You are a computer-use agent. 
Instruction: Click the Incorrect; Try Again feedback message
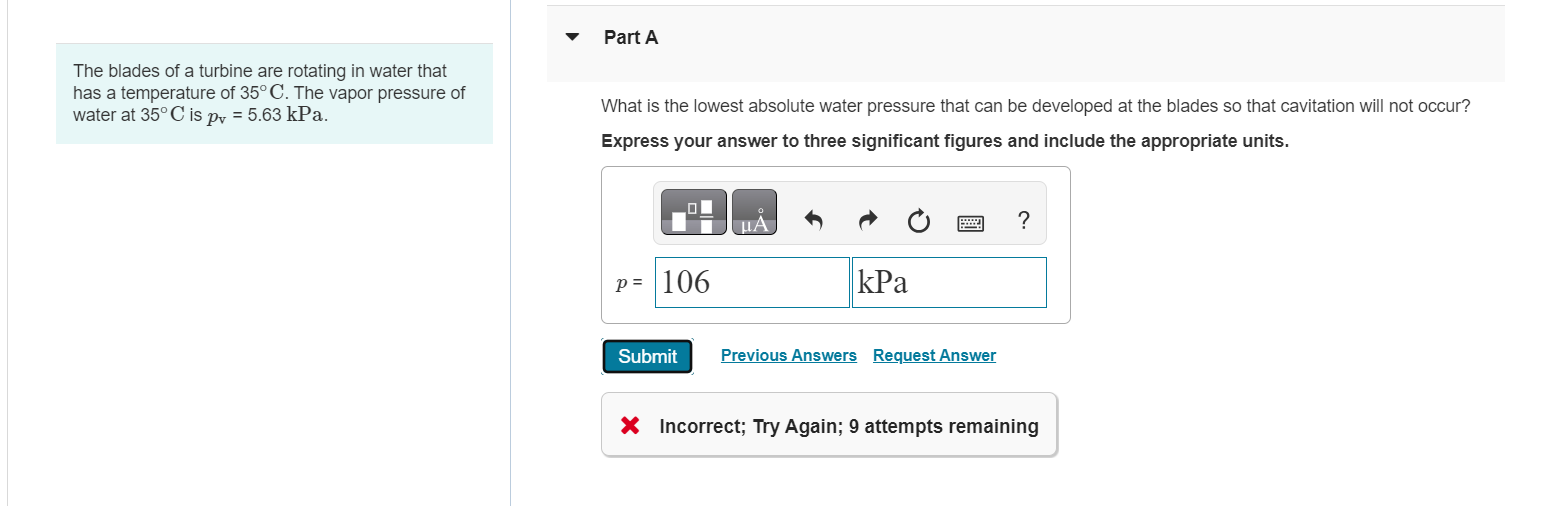coord(848,427)
